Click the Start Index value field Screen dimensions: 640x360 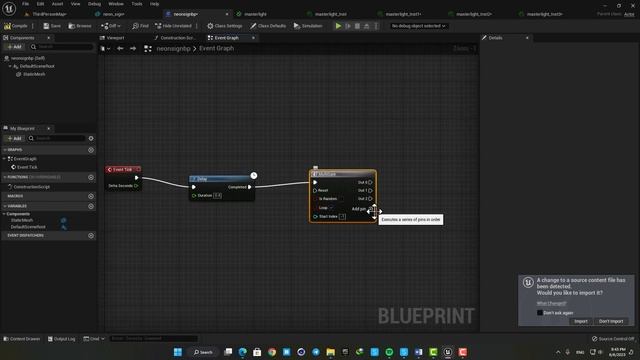tap(342, 217)
